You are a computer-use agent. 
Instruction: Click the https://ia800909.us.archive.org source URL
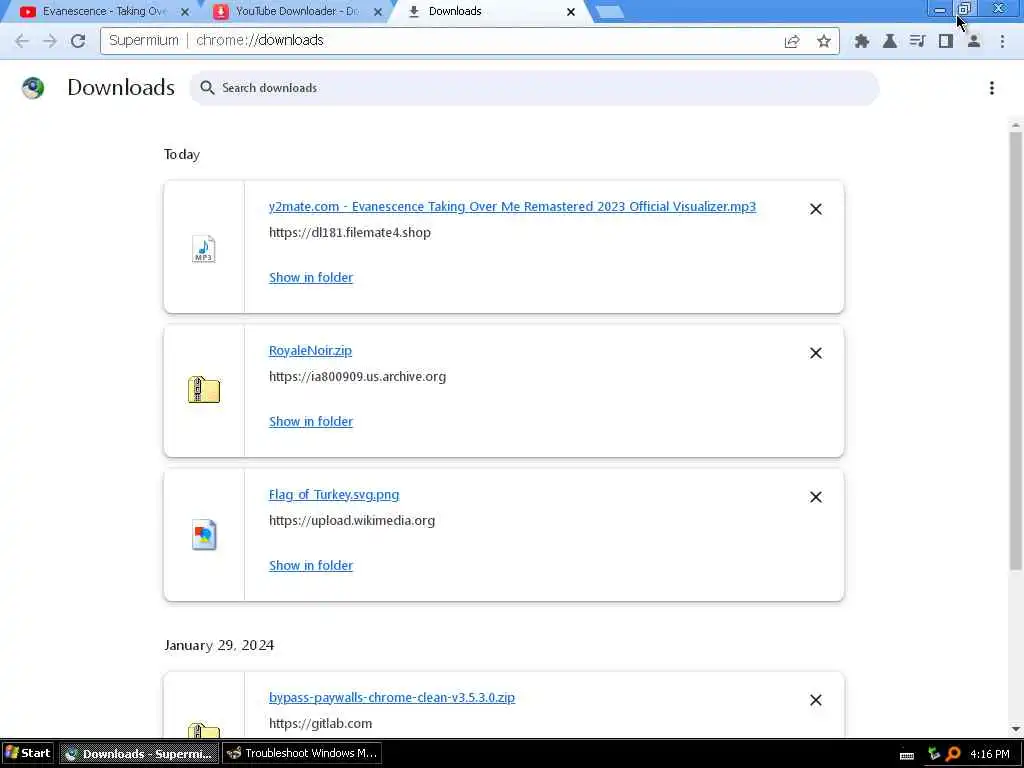[x=357, y=377]
